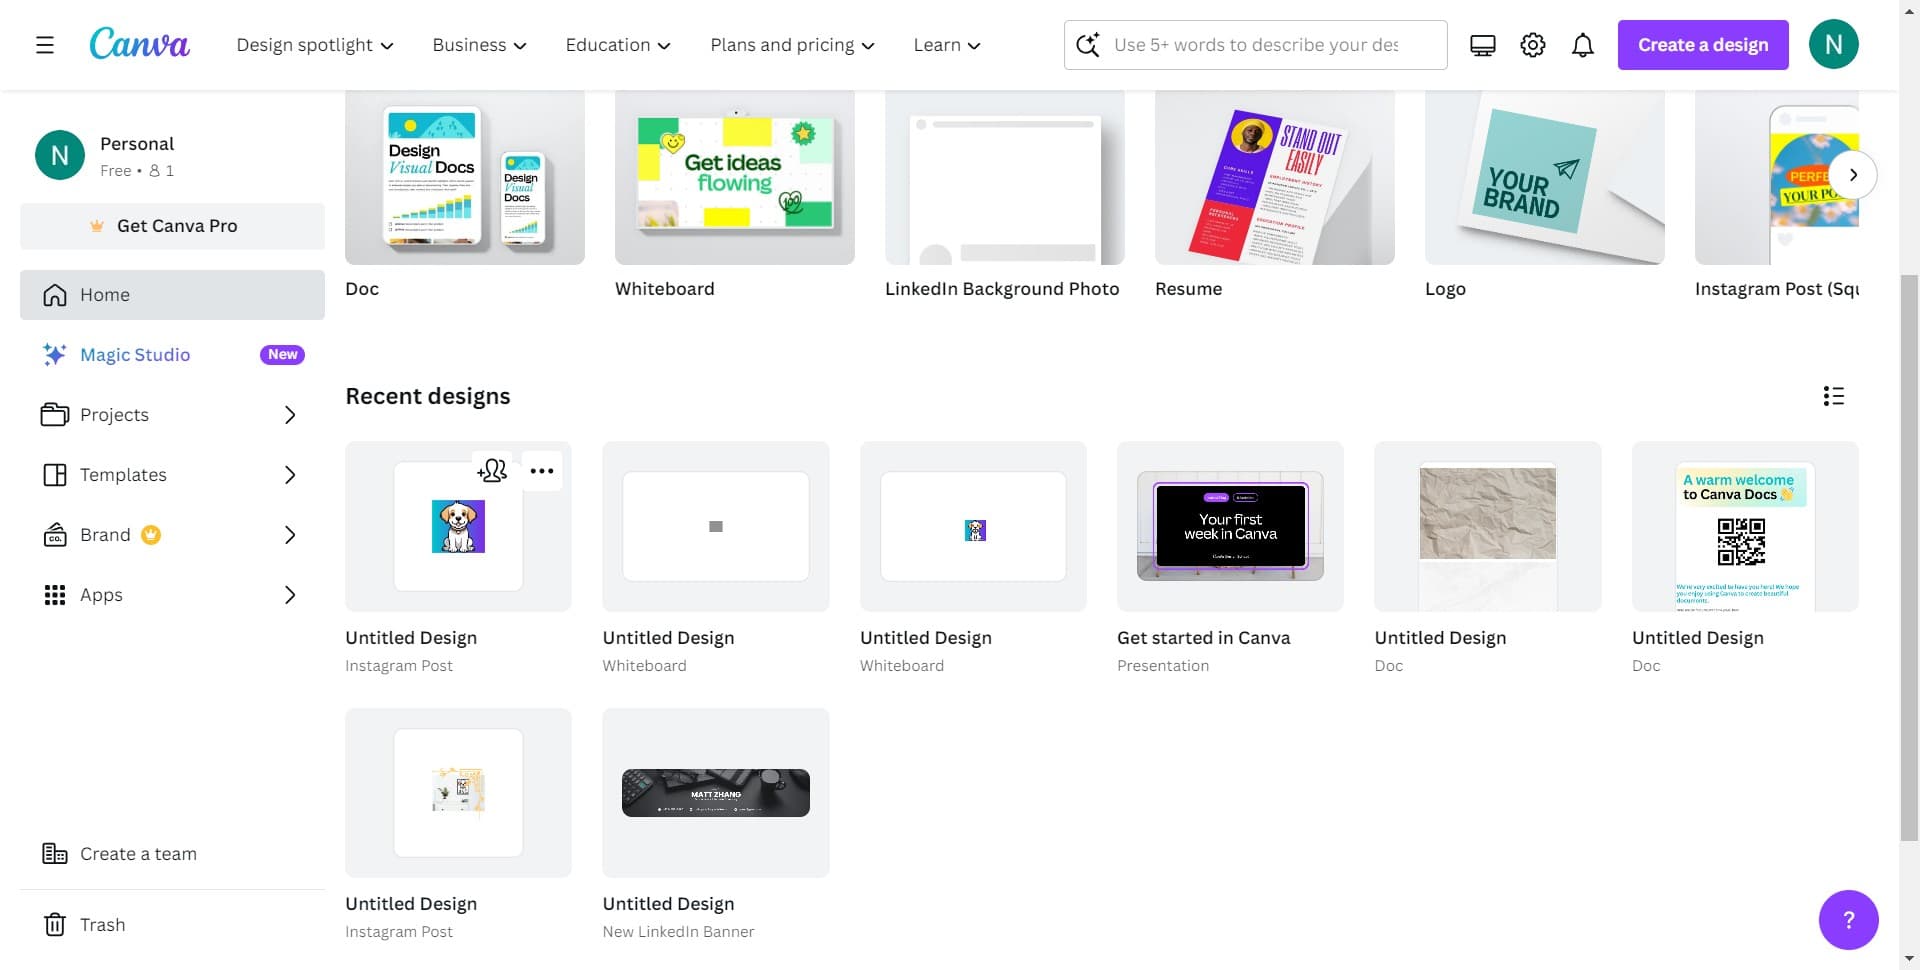Select the Whiteboard design type thumbnail

[x=735, y=177]
